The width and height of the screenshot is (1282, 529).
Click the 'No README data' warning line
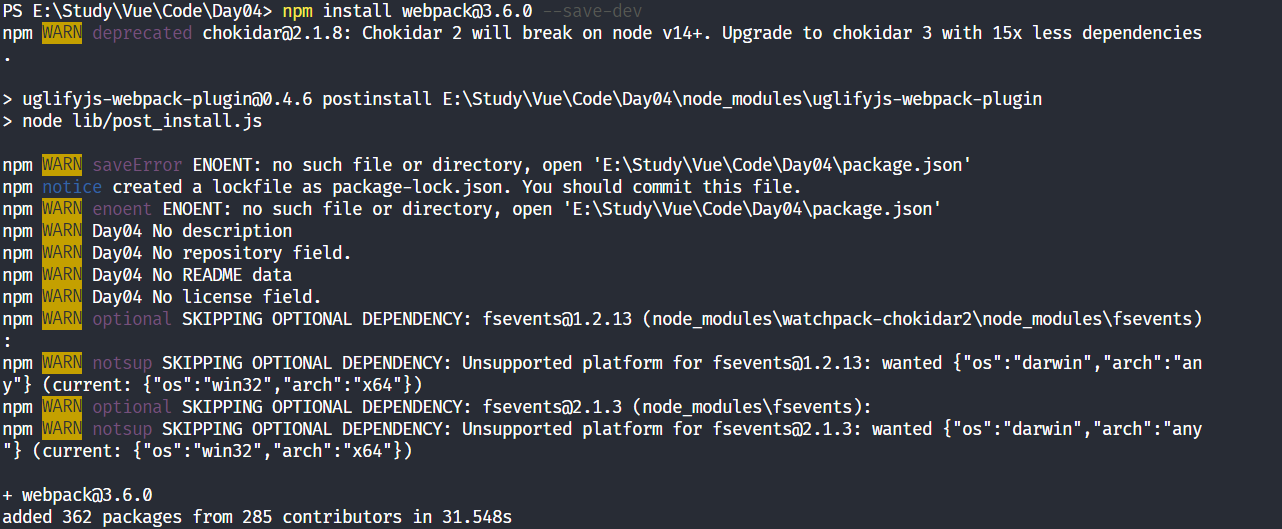(222, 275)
